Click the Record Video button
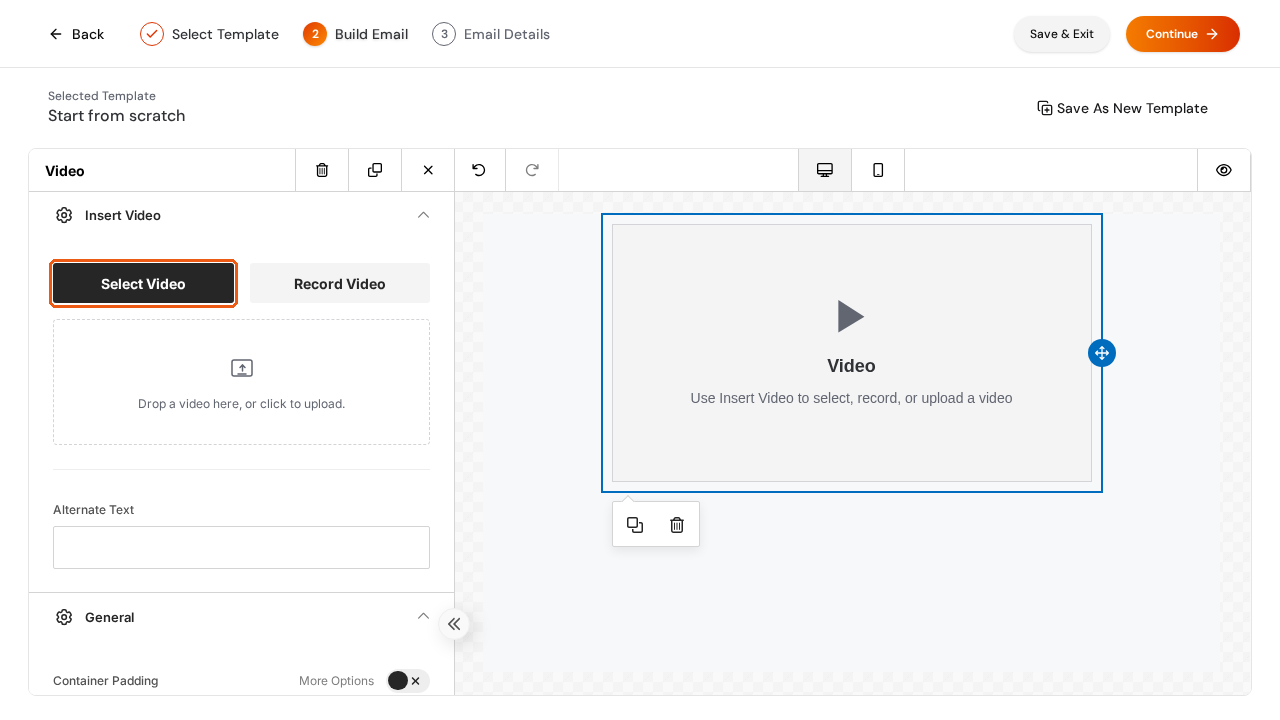This screenshot has width=1280, height=720. click(340, 284)
